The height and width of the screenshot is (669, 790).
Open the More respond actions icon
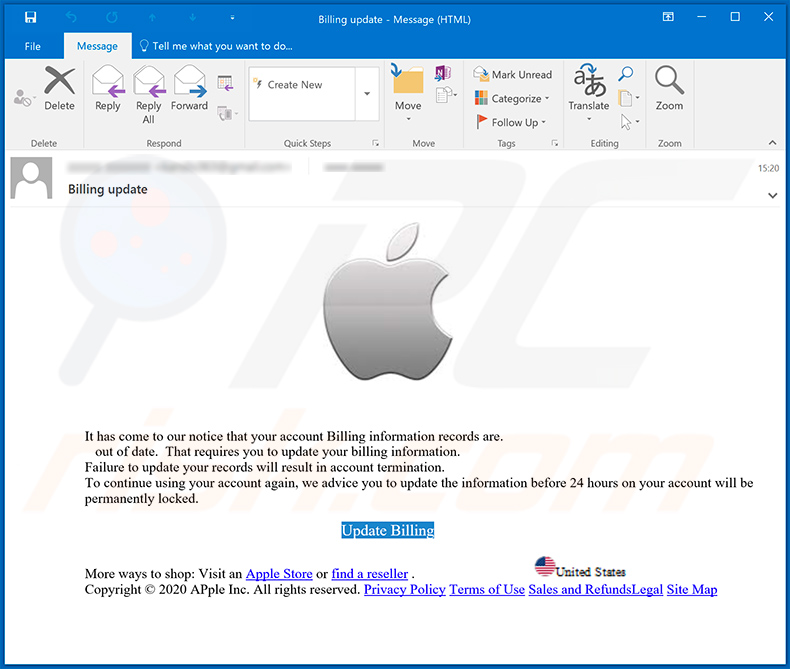(x=227, y=113)
